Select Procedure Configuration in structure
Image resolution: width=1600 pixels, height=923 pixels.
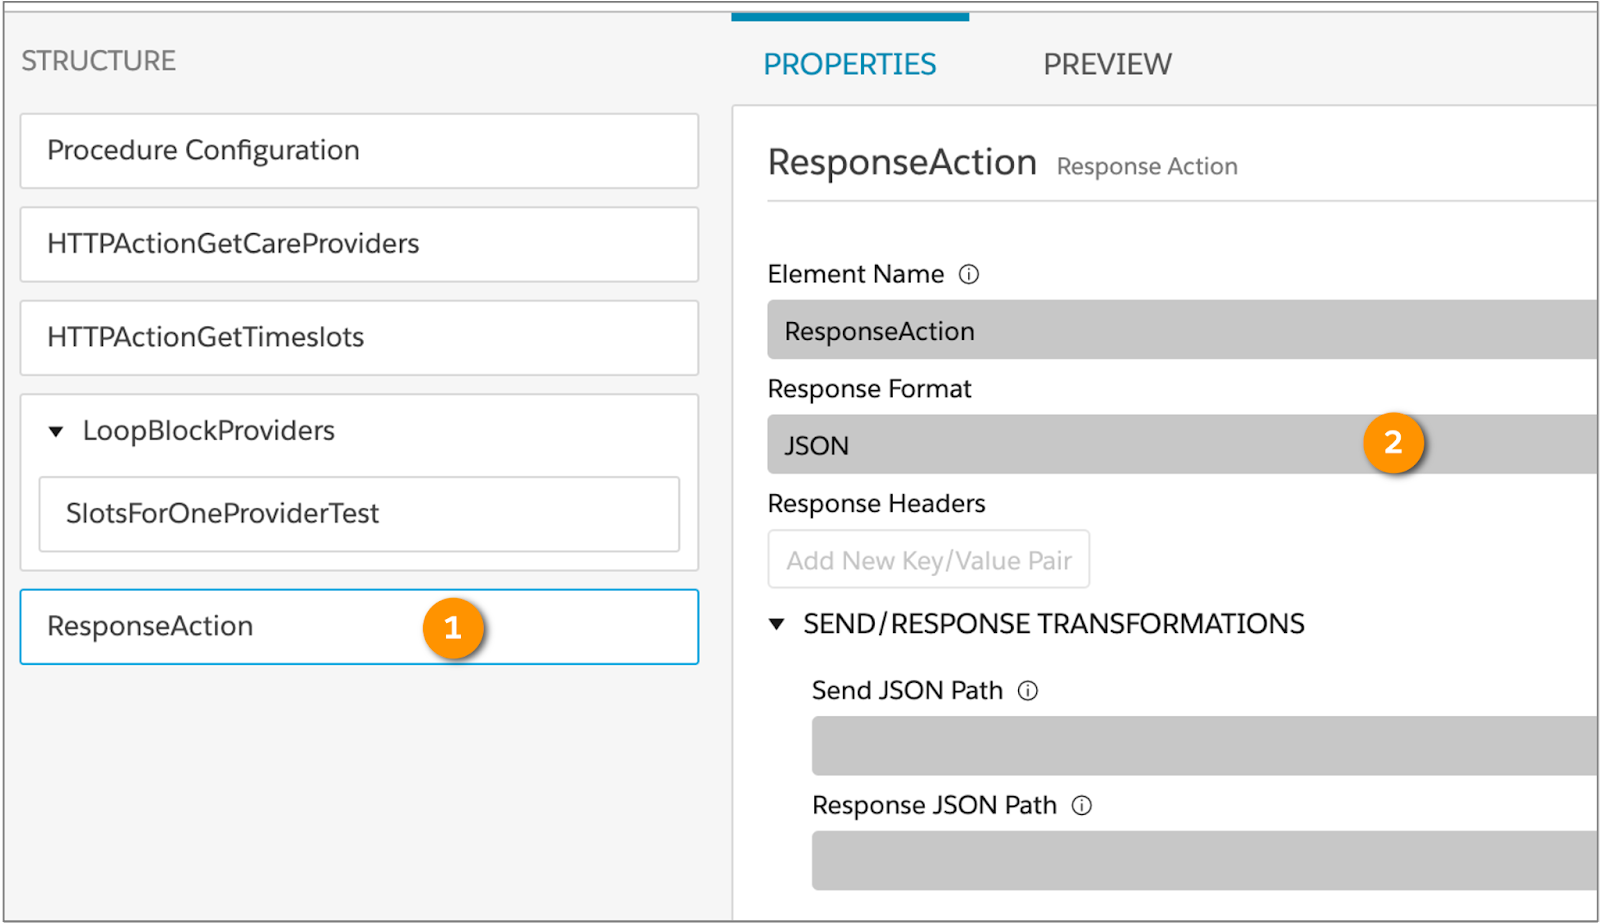(x=359, y=151)
